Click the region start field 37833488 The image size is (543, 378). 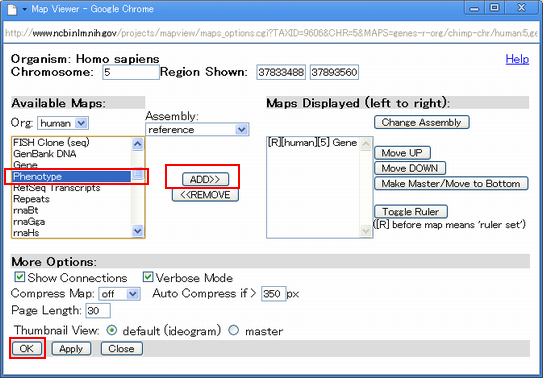(281, 72)
